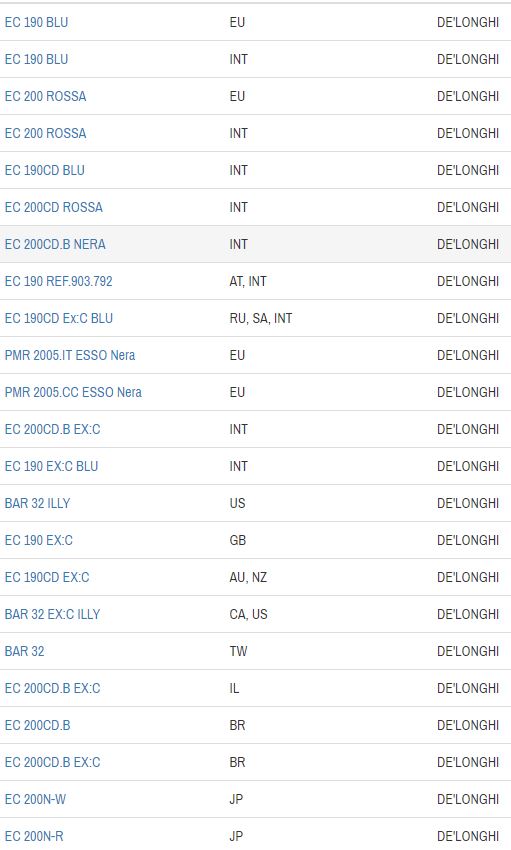Select the EC 200N-R model link

34,836
